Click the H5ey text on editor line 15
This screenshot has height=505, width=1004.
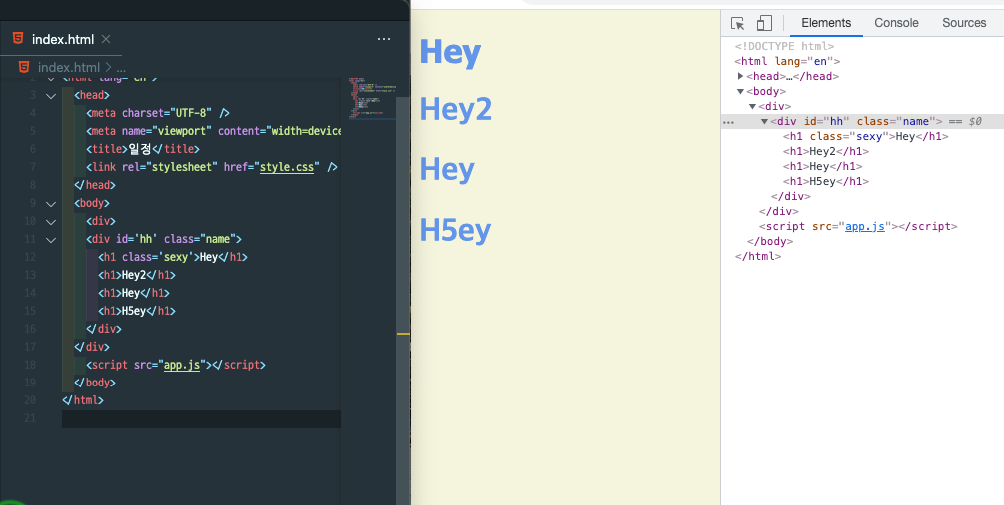(x=134, y=311)
